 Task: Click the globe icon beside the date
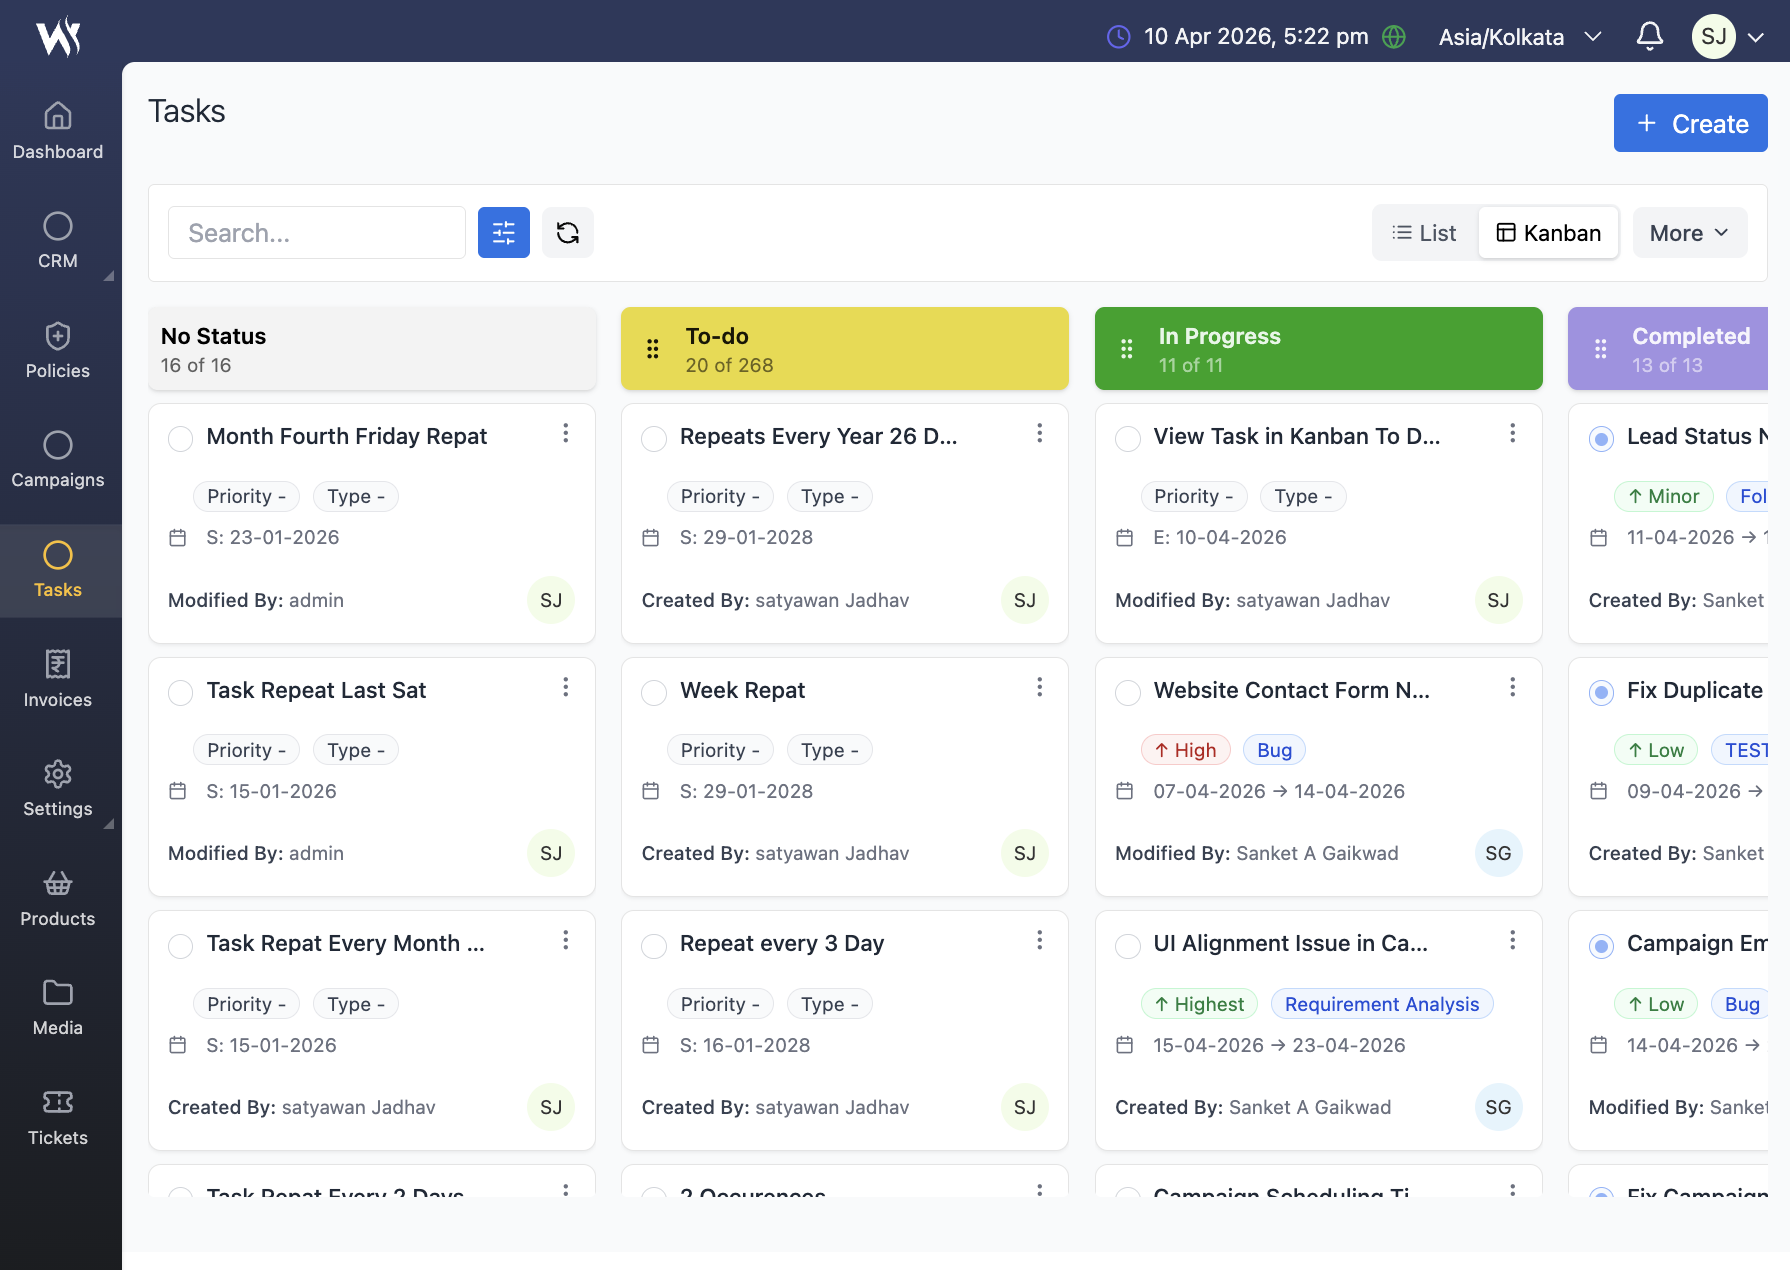1393,37
